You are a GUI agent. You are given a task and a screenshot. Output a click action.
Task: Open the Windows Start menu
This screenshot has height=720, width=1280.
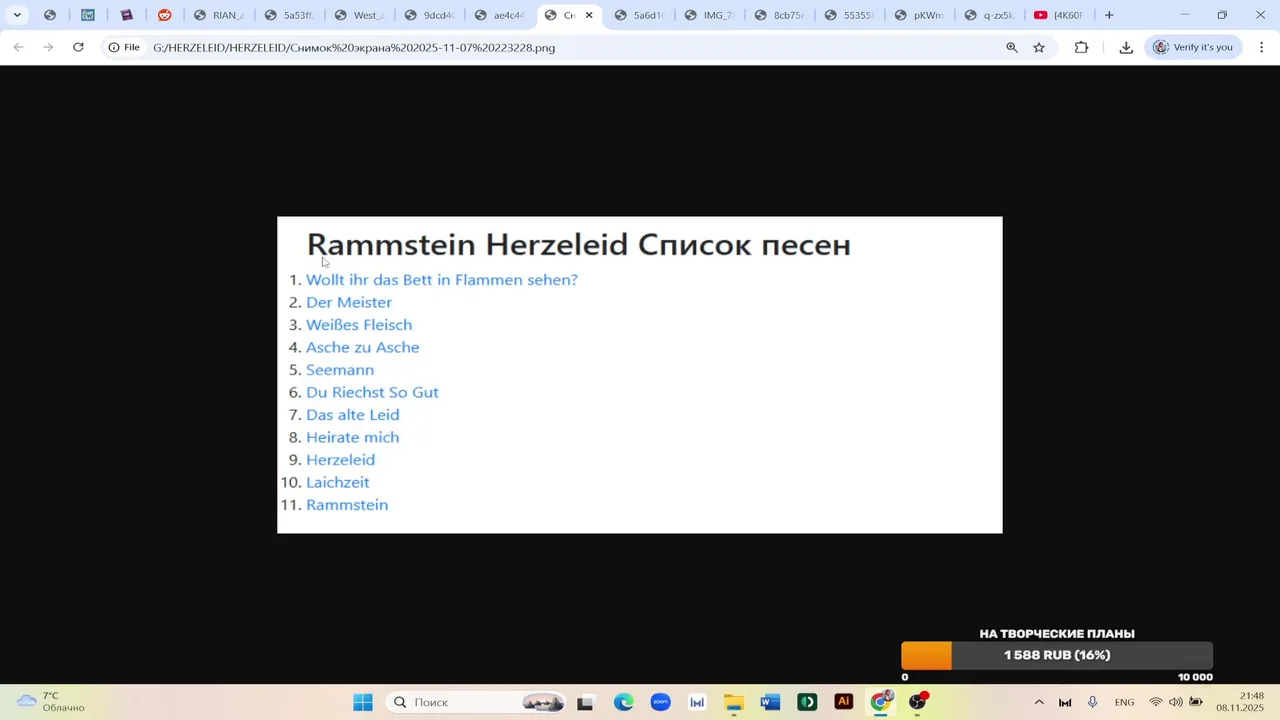point(363,702)
